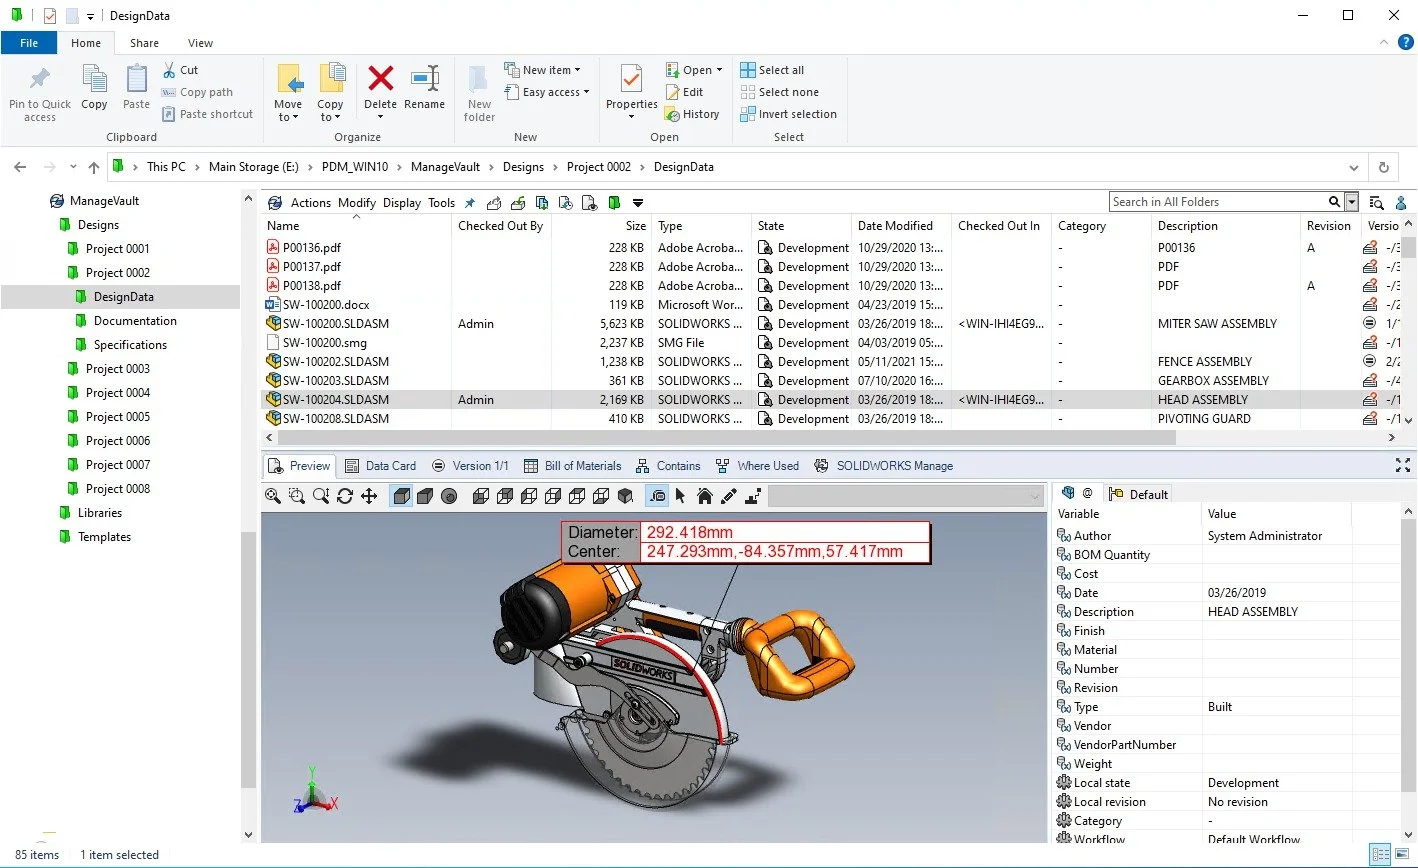
Task: Click the markup pencil icon in preview
Action: coord(729,496)
